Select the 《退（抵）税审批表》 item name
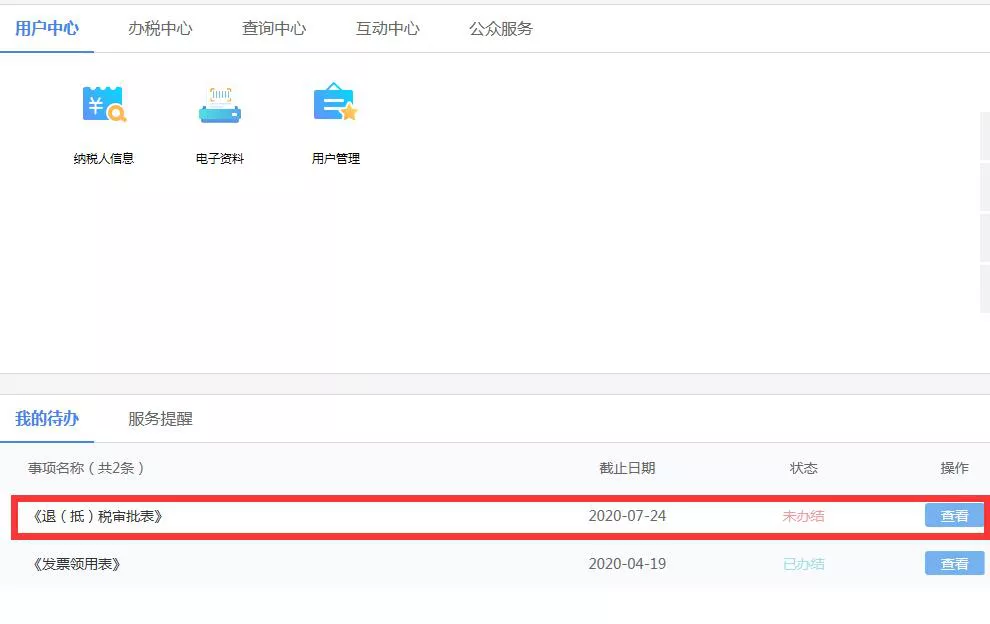 coord(98,517)
